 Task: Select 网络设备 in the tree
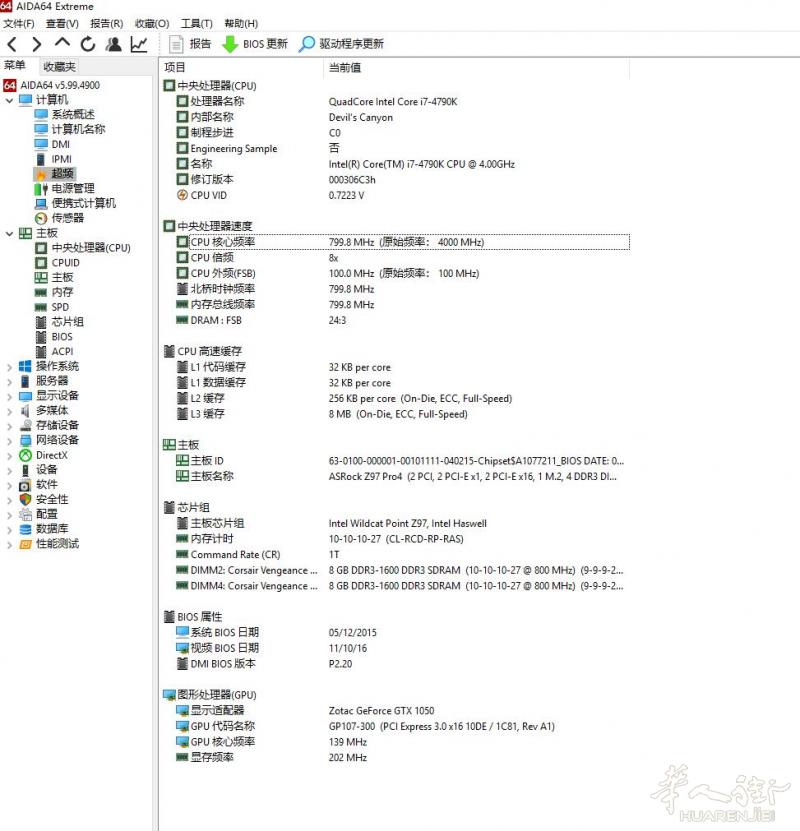tap(49, 441)
